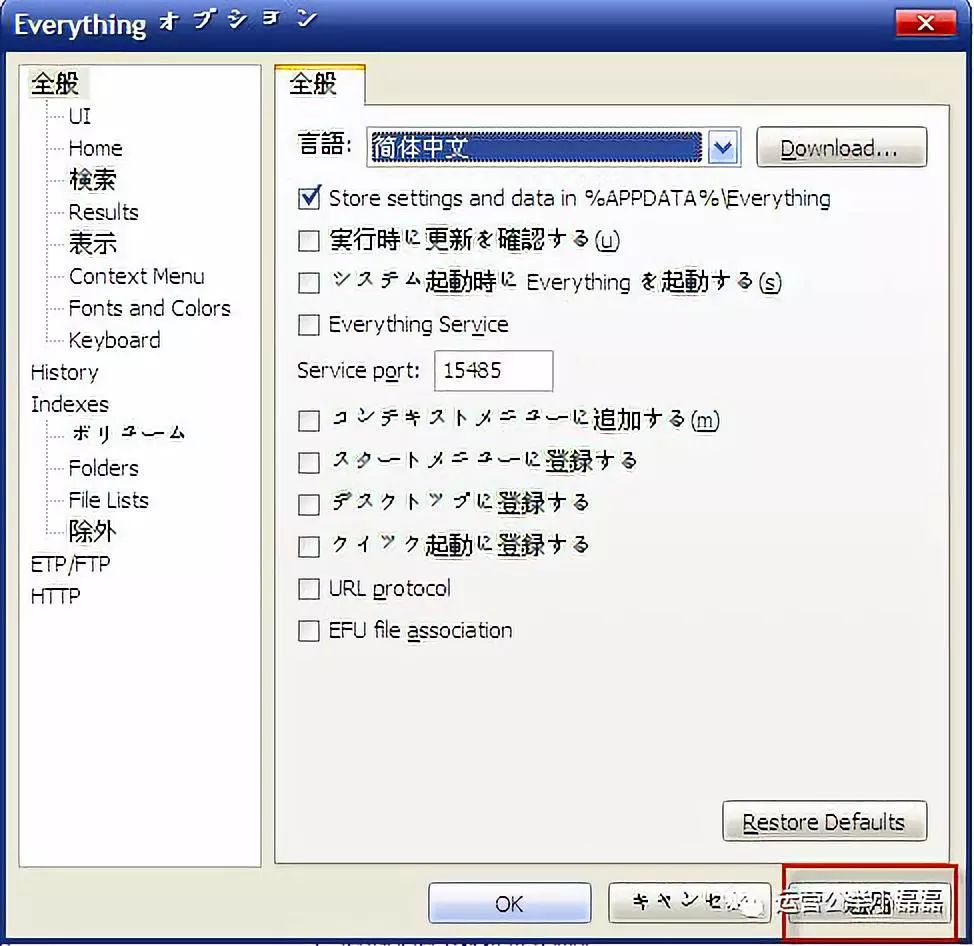Screen dimensions: 974x946
Task: Enable EFU file association checkbox
Action: coord(309,631)
